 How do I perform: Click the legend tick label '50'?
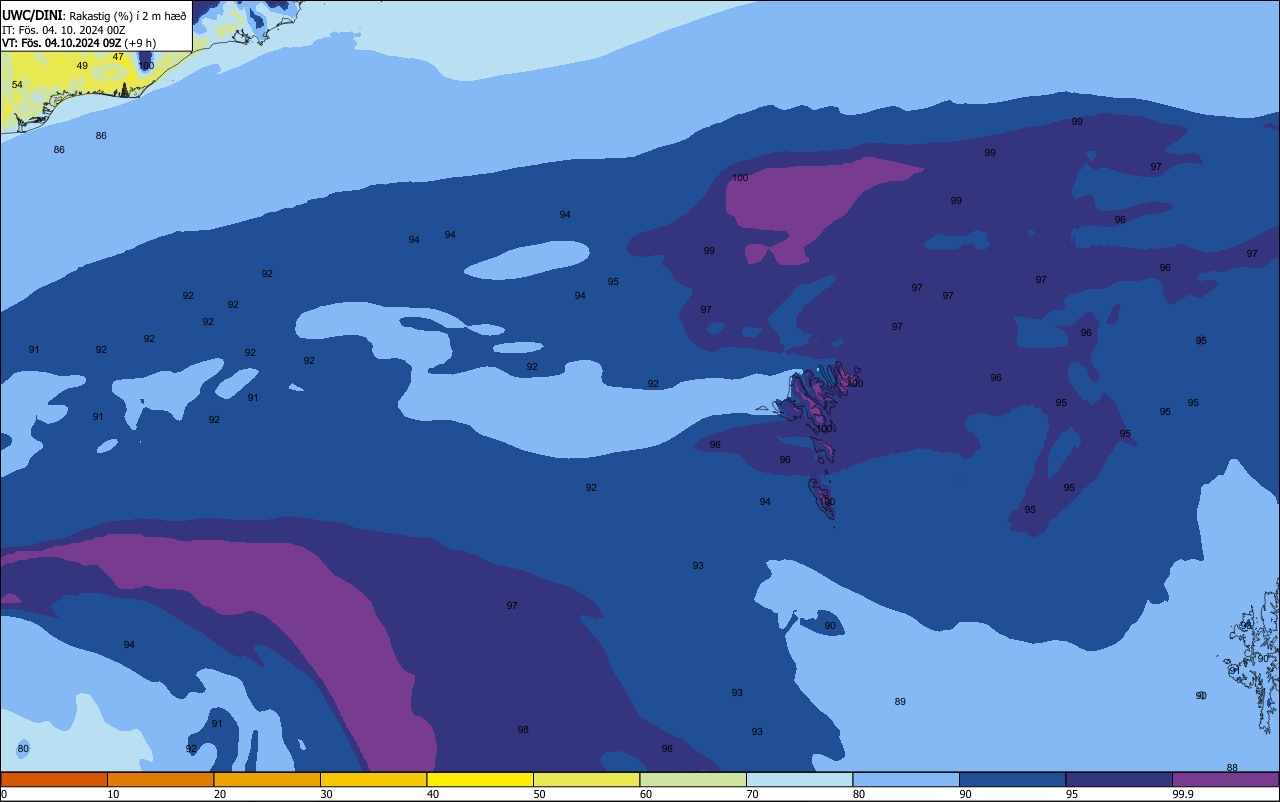539,794
